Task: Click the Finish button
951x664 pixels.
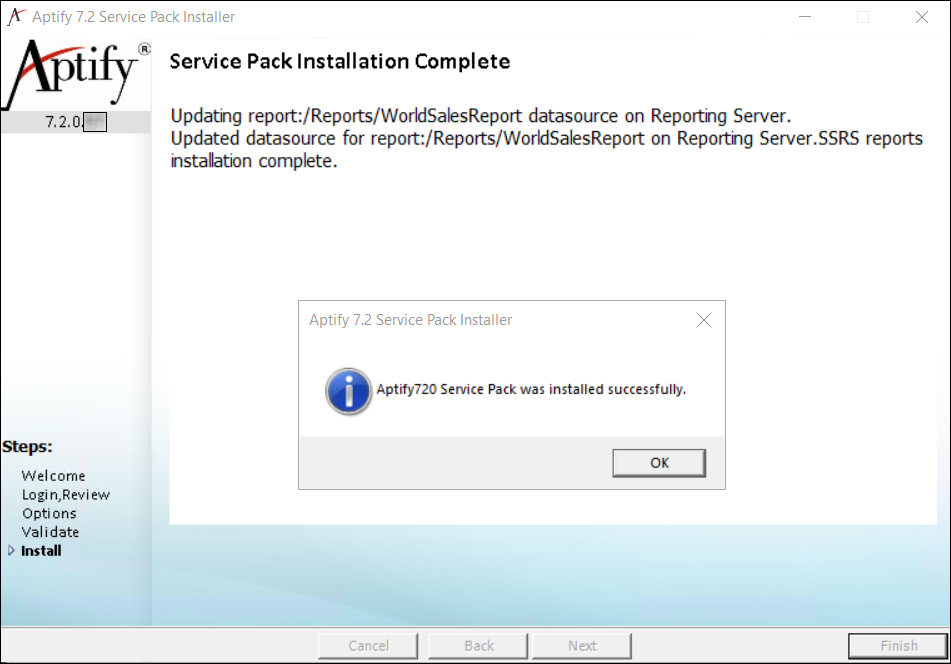Action: click(x=898, y=646)
